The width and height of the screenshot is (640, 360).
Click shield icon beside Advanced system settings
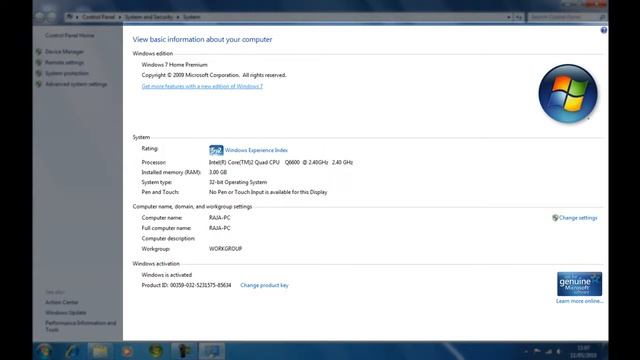click(39, 84)
